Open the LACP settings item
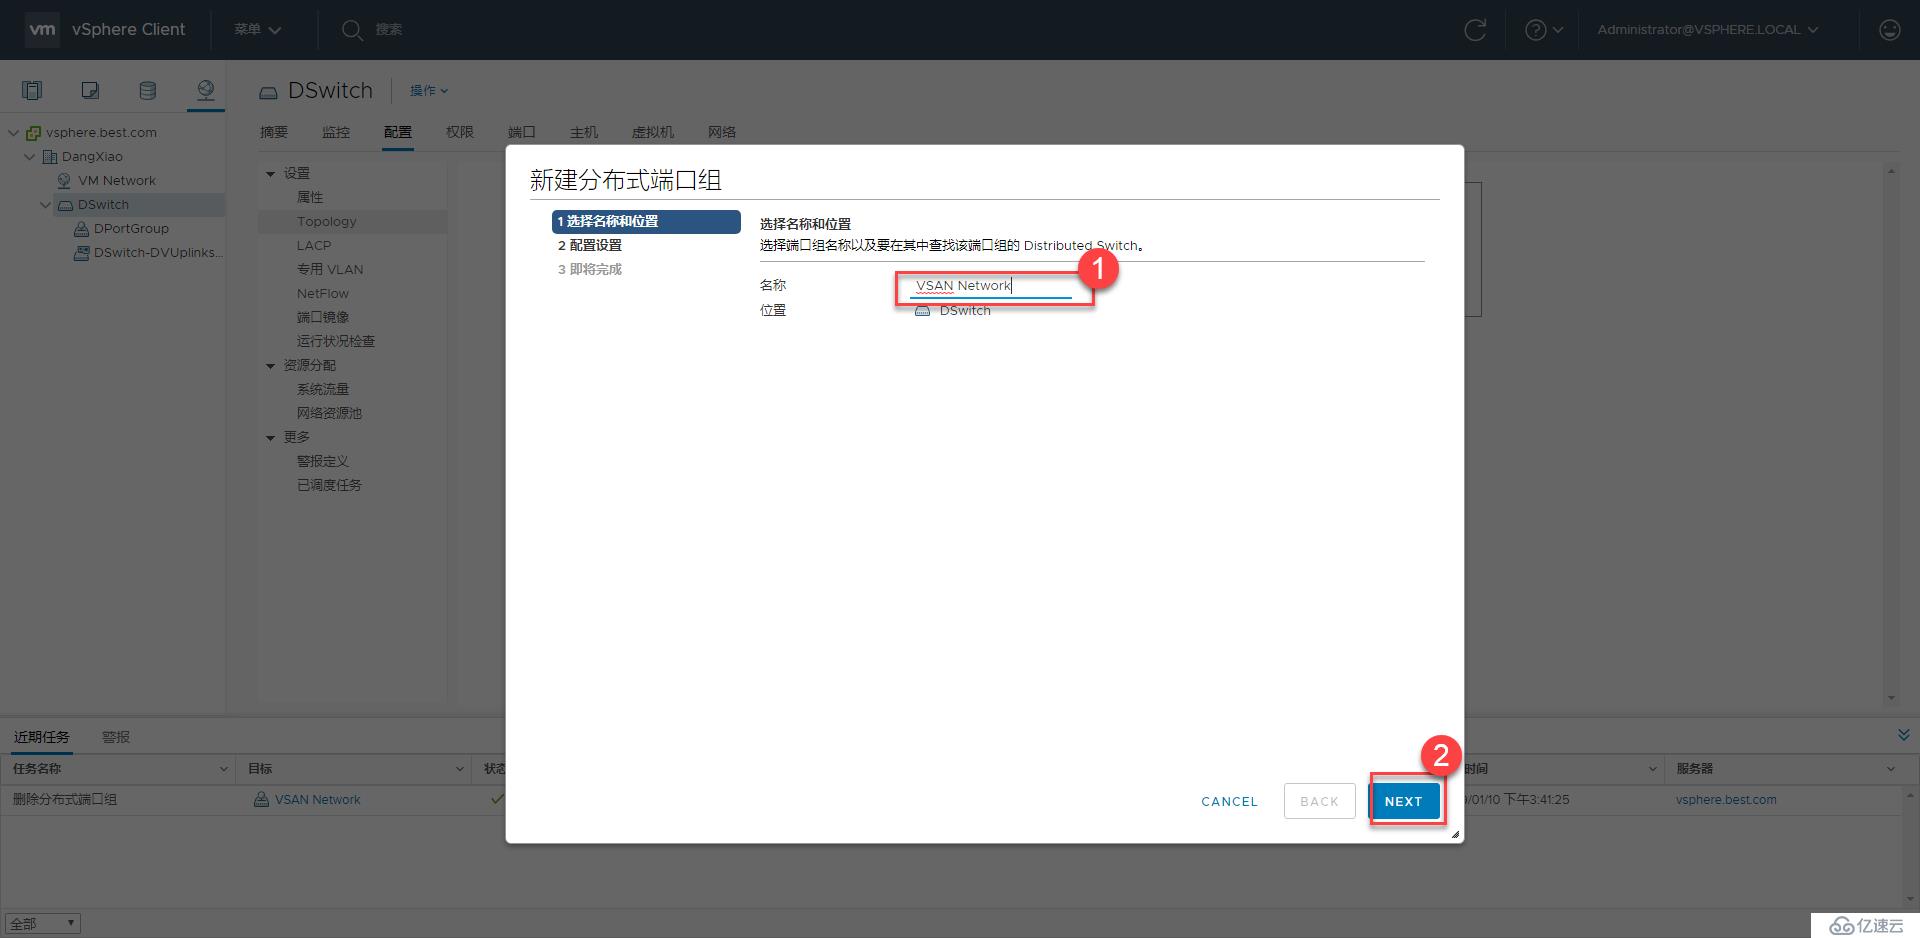 (314, 246)
